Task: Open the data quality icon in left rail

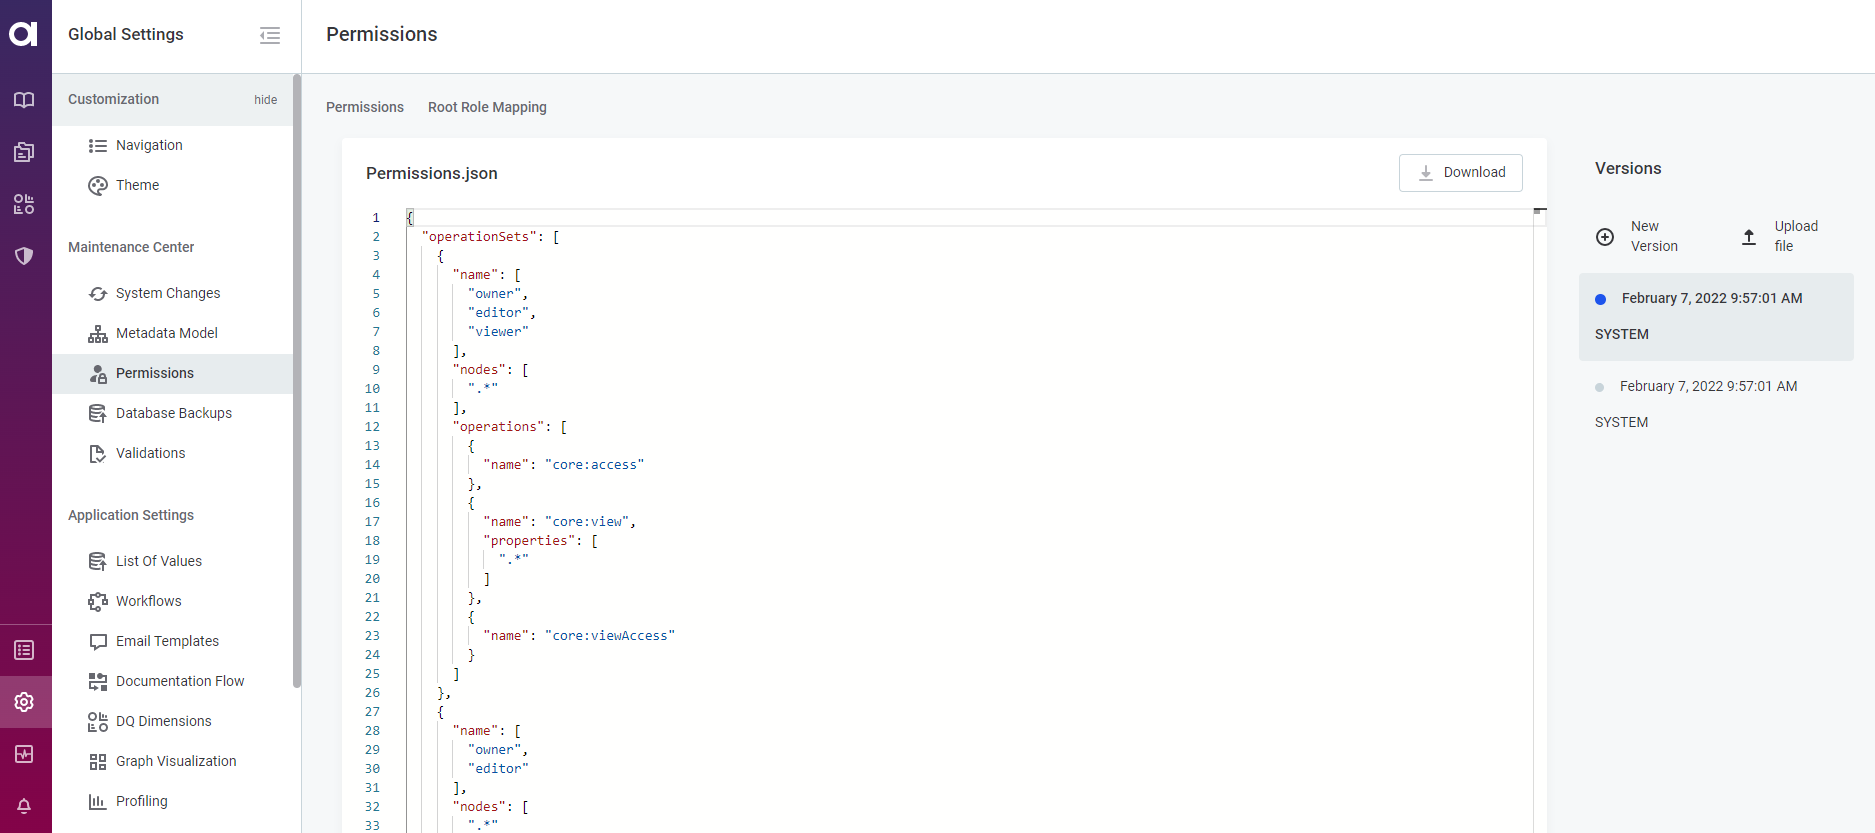Action: [x=24, y=204]
